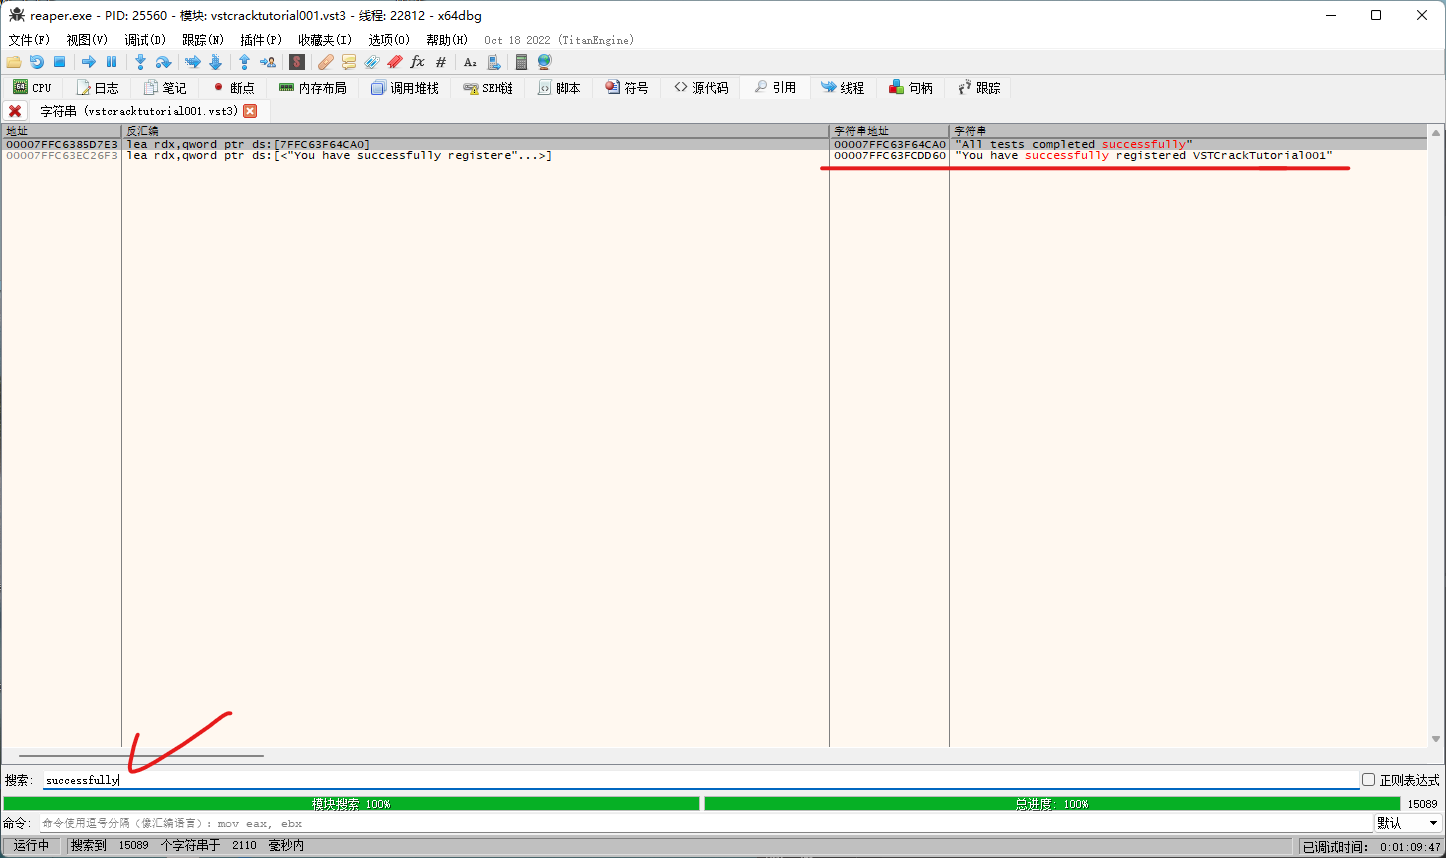Screen dimensions: 1446x858
Task: Open the 插件(P) plugins menu
Action: 261,40
